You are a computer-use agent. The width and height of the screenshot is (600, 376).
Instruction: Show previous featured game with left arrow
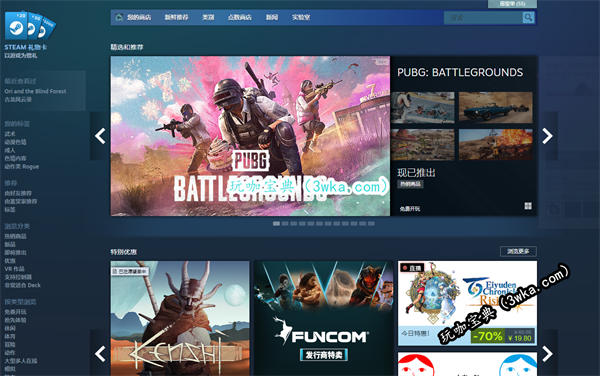click(x=100, y=136)
